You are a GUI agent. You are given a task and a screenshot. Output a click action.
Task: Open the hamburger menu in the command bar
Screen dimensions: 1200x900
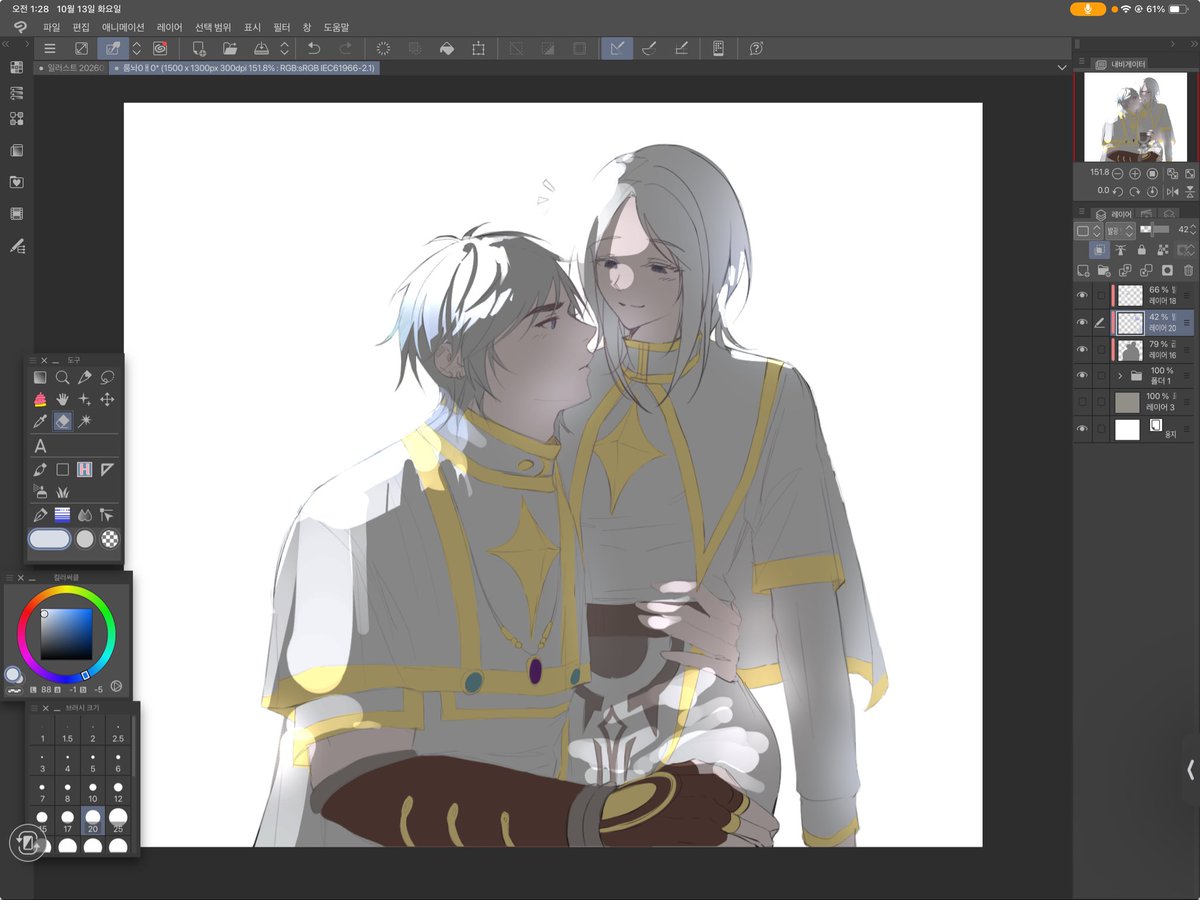[50, 48]
